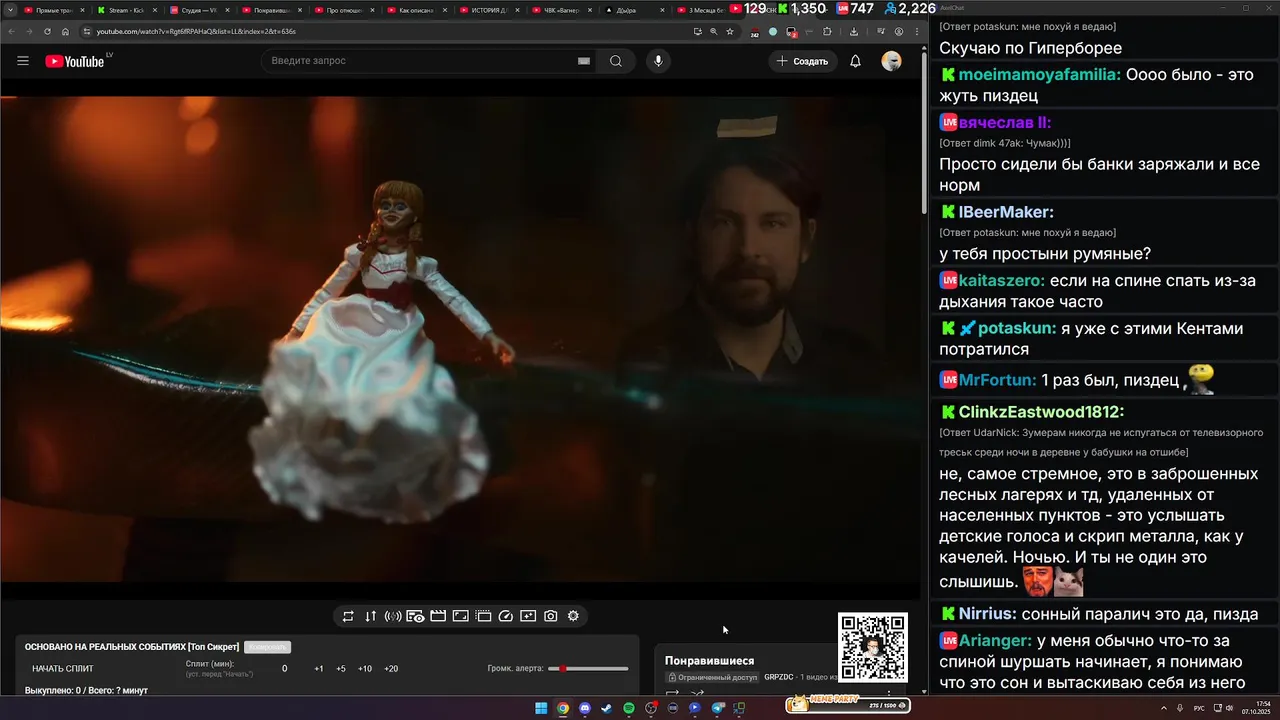The image size is (1280, 720).
Task: Open the playback speed gauge icon
Action: [505, 616]
